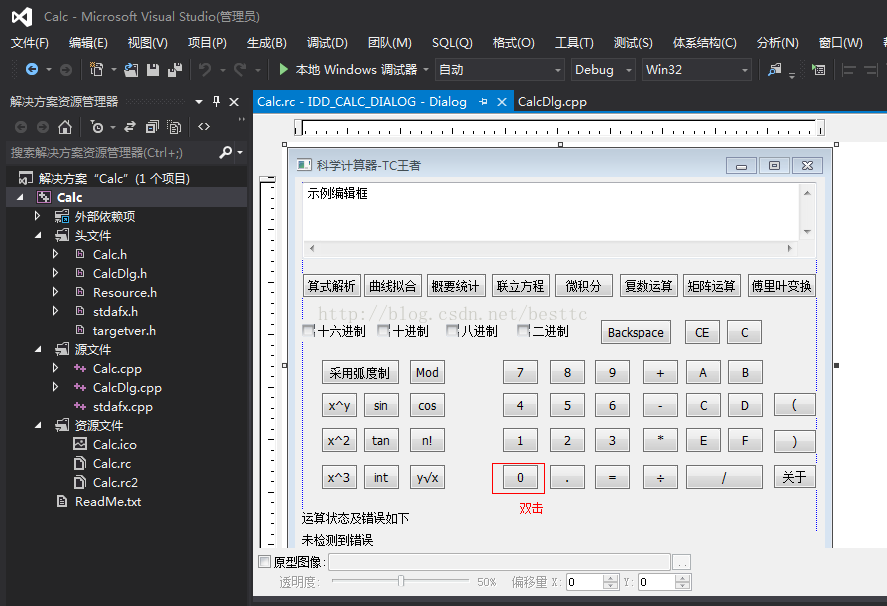The width and height of the screenshot is (887, 606).
Task: Click the CE button
Action: [x=702, y=332]
